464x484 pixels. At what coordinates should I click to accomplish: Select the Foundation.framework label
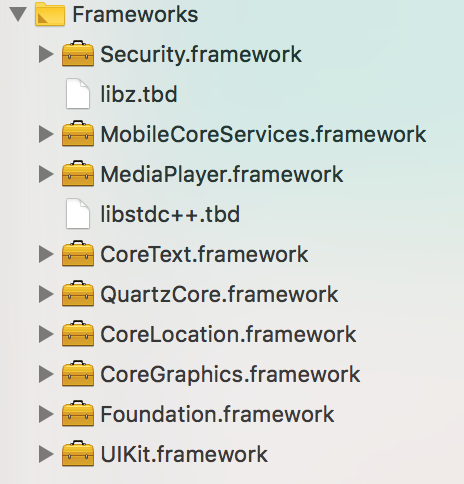(x=217, y=414)
